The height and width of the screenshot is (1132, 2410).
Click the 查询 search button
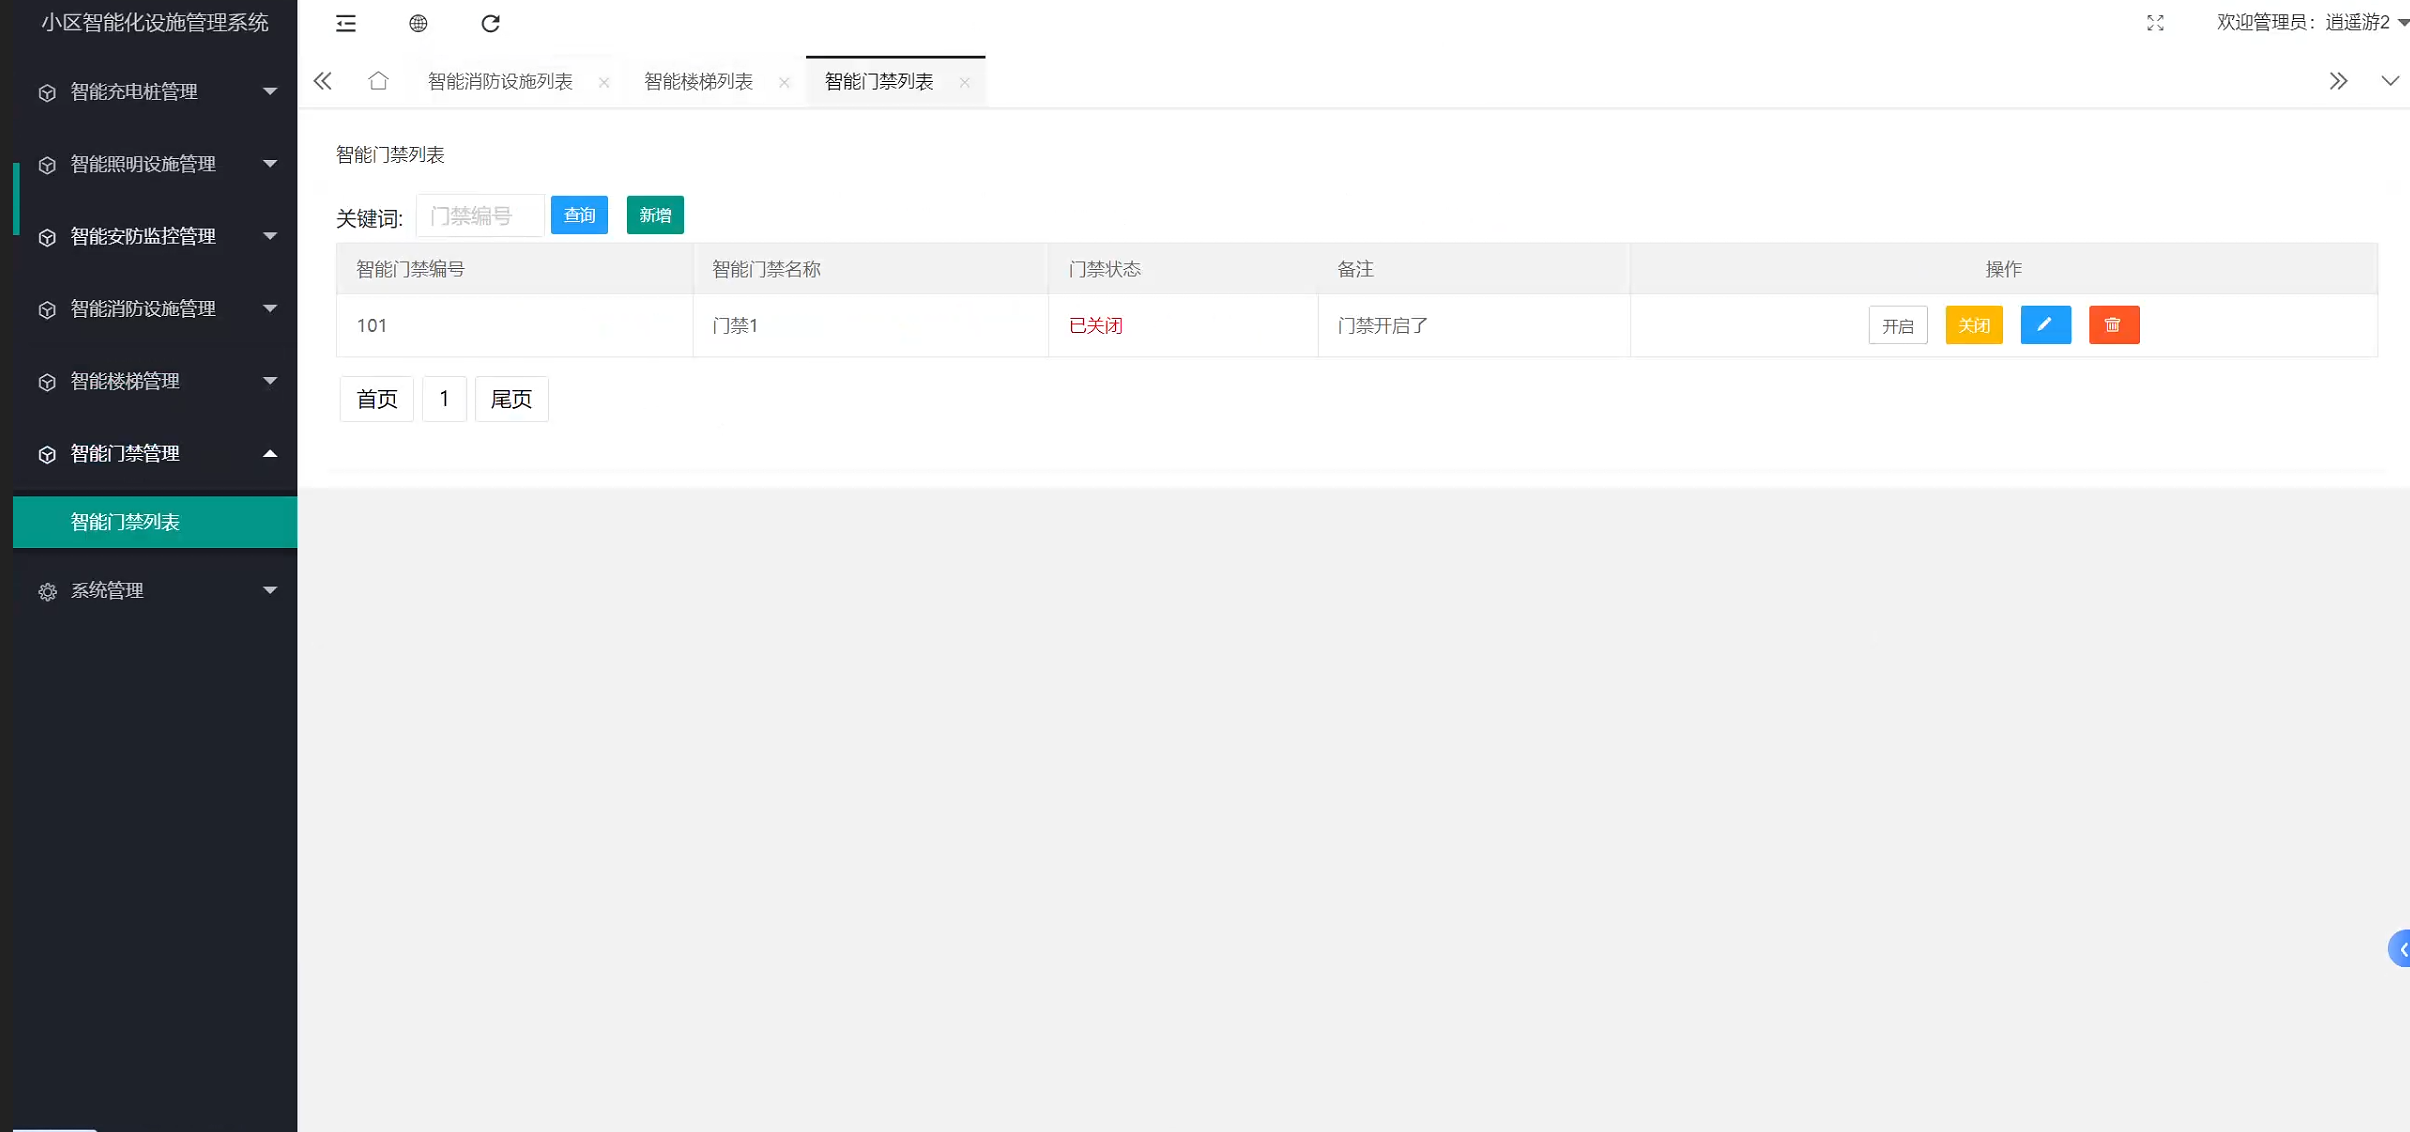tap(579, 215)
